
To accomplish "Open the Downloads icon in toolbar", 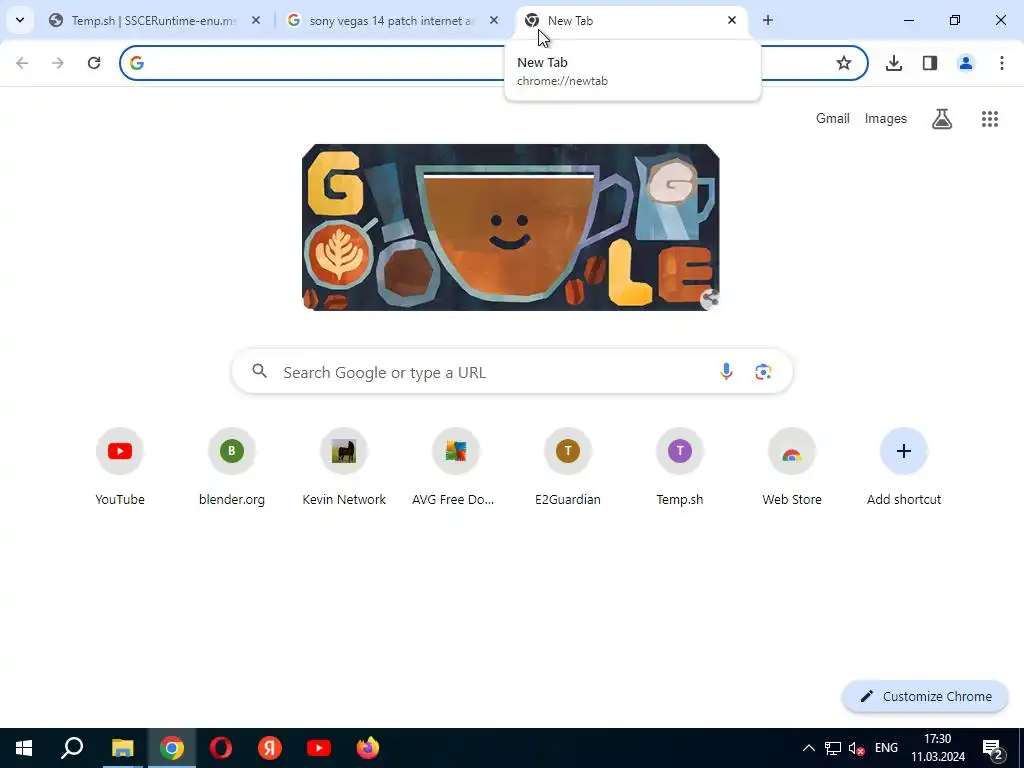I will tap(894, 63).
